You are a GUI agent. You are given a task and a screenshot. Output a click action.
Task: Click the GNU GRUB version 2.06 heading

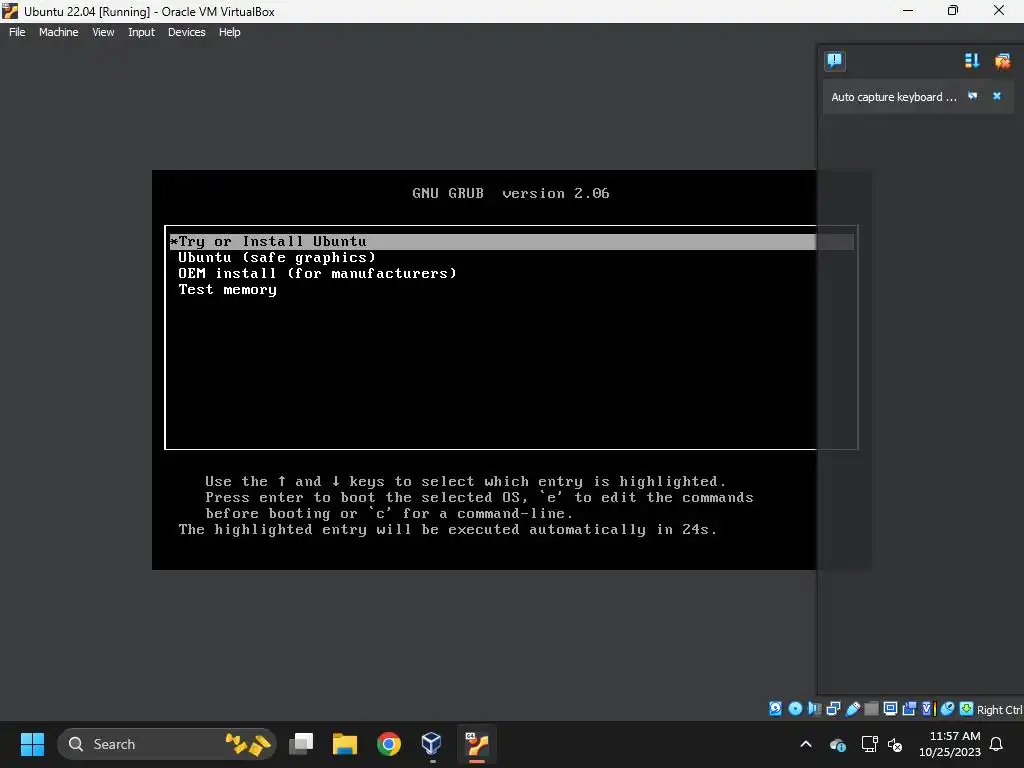pos(511,193)
